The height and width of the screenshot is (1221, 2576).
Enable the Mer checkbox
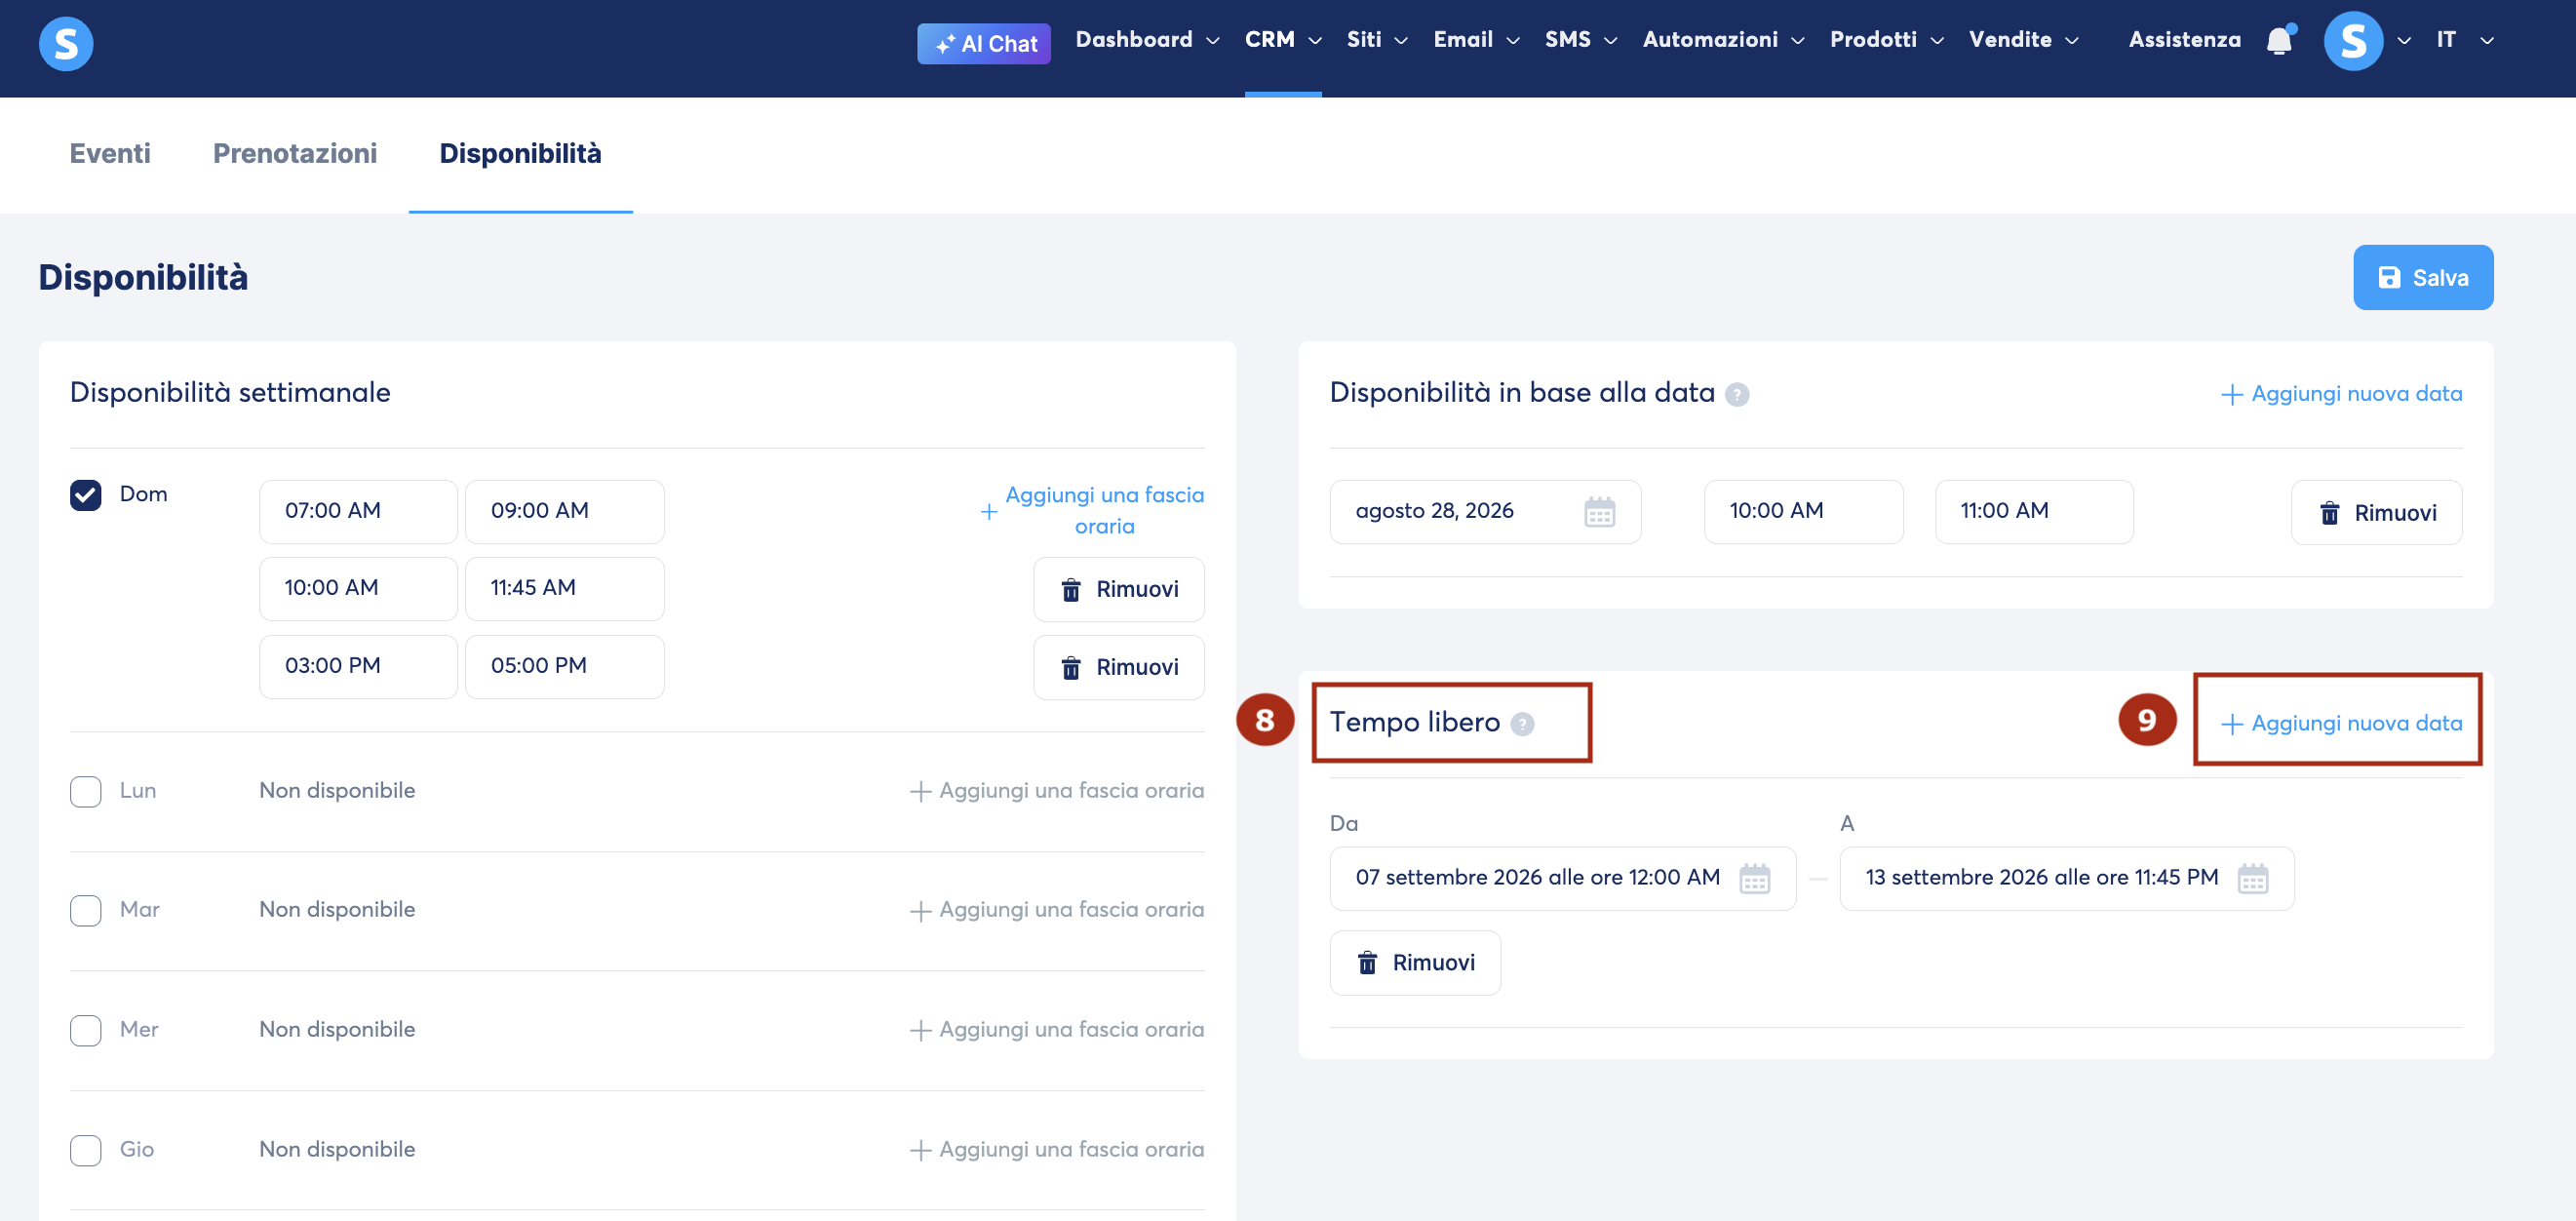click(86, 1030)
